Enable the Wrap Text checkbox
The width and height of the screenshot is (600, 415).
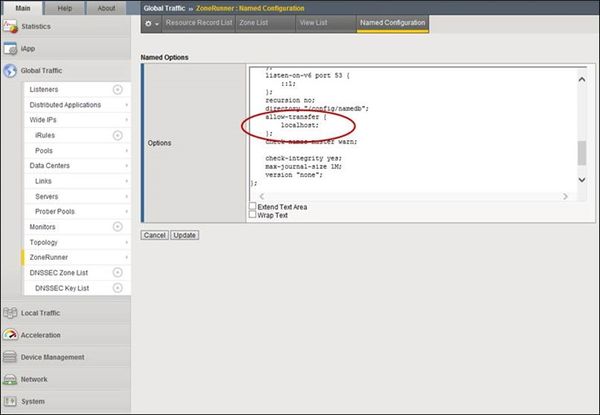point(253,215)
